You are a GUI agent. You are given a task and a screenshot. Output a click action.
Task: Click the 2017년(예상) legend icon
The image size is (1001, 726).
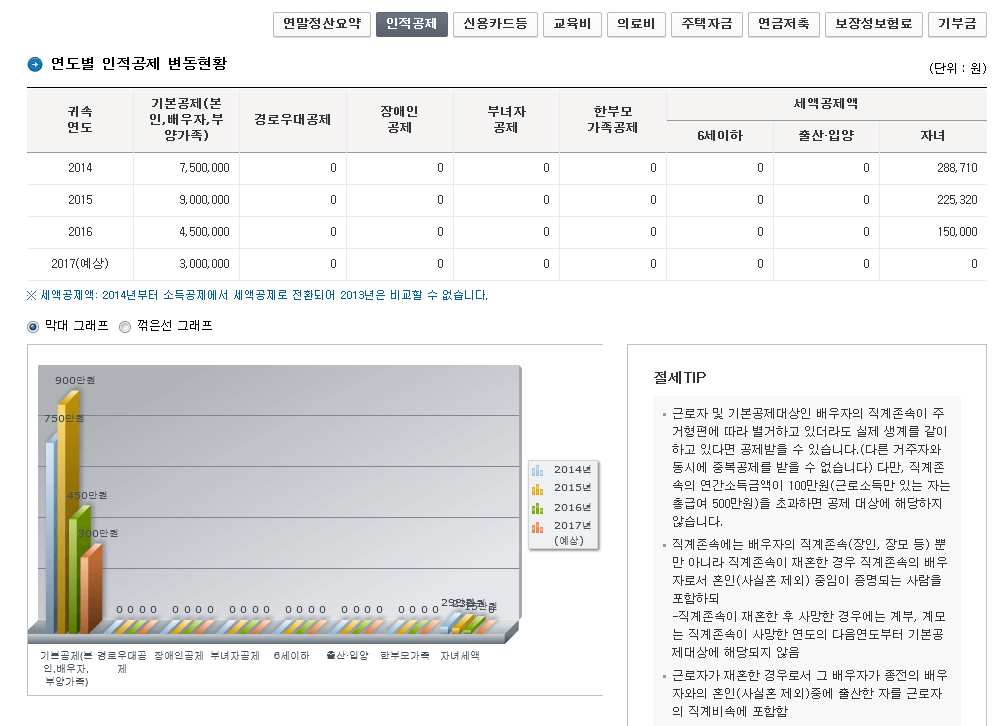(x=538, y=527)
